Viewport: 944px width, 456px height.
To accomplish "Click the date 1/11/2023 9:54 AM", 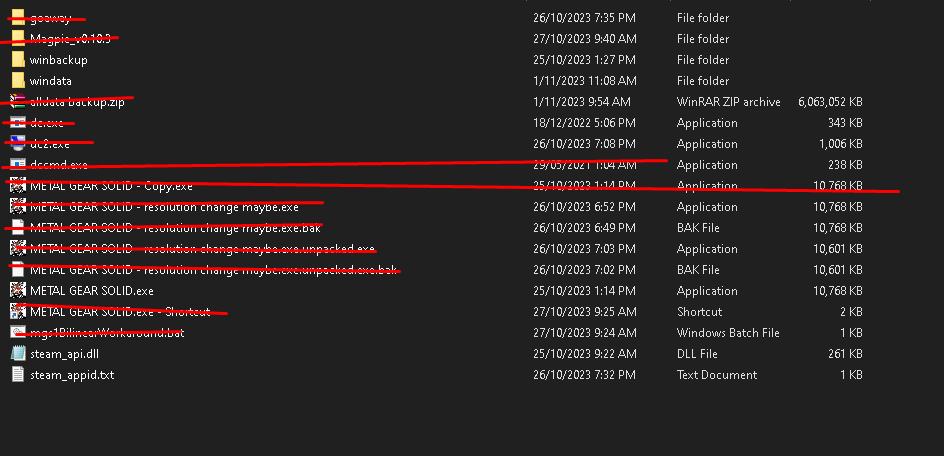I will (x=582, y=102).
